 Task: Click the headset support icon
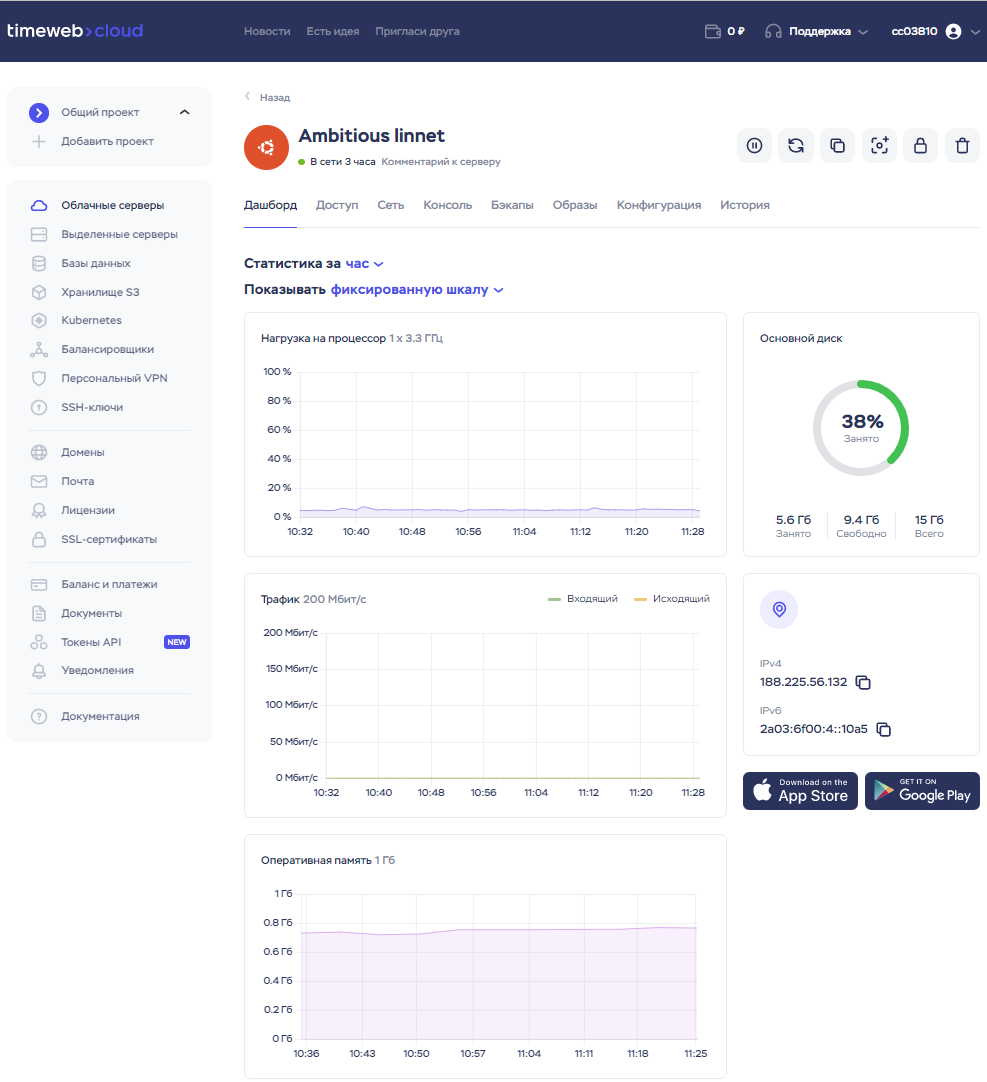[x=773, y=31]
